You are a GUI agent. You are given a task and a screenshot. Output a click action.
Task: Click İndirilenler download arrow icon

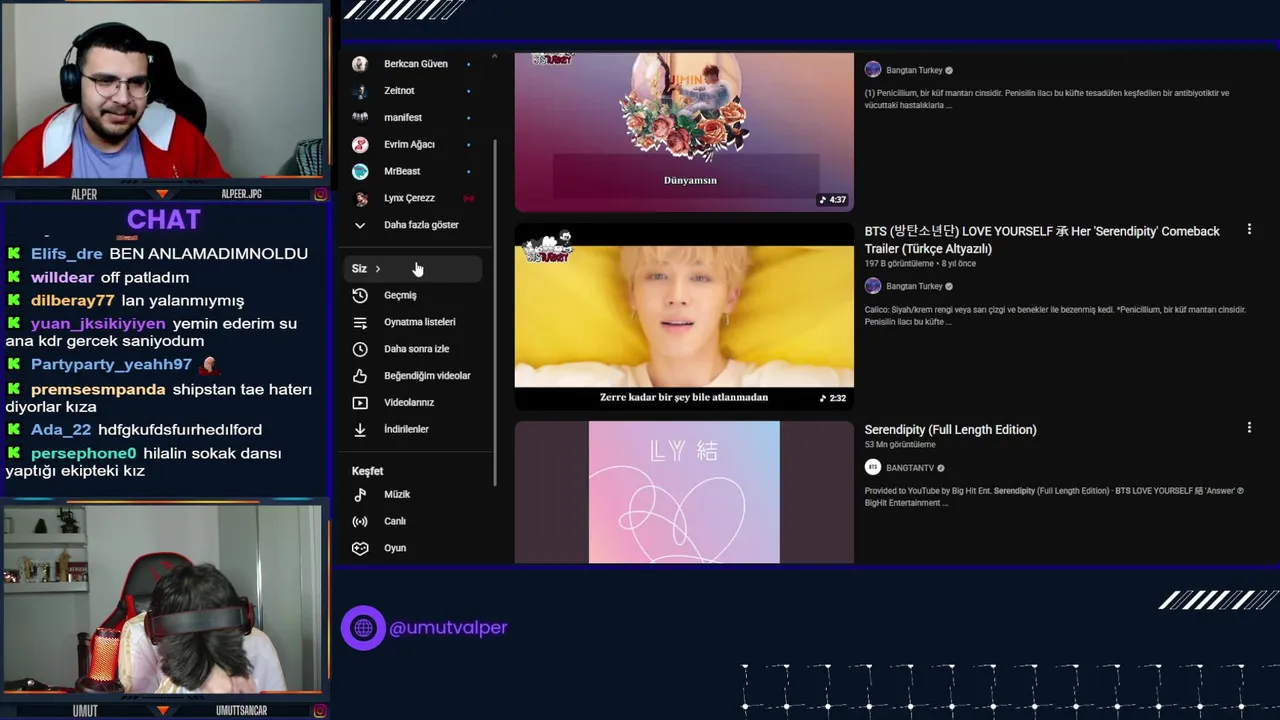[x=360, y=429]
